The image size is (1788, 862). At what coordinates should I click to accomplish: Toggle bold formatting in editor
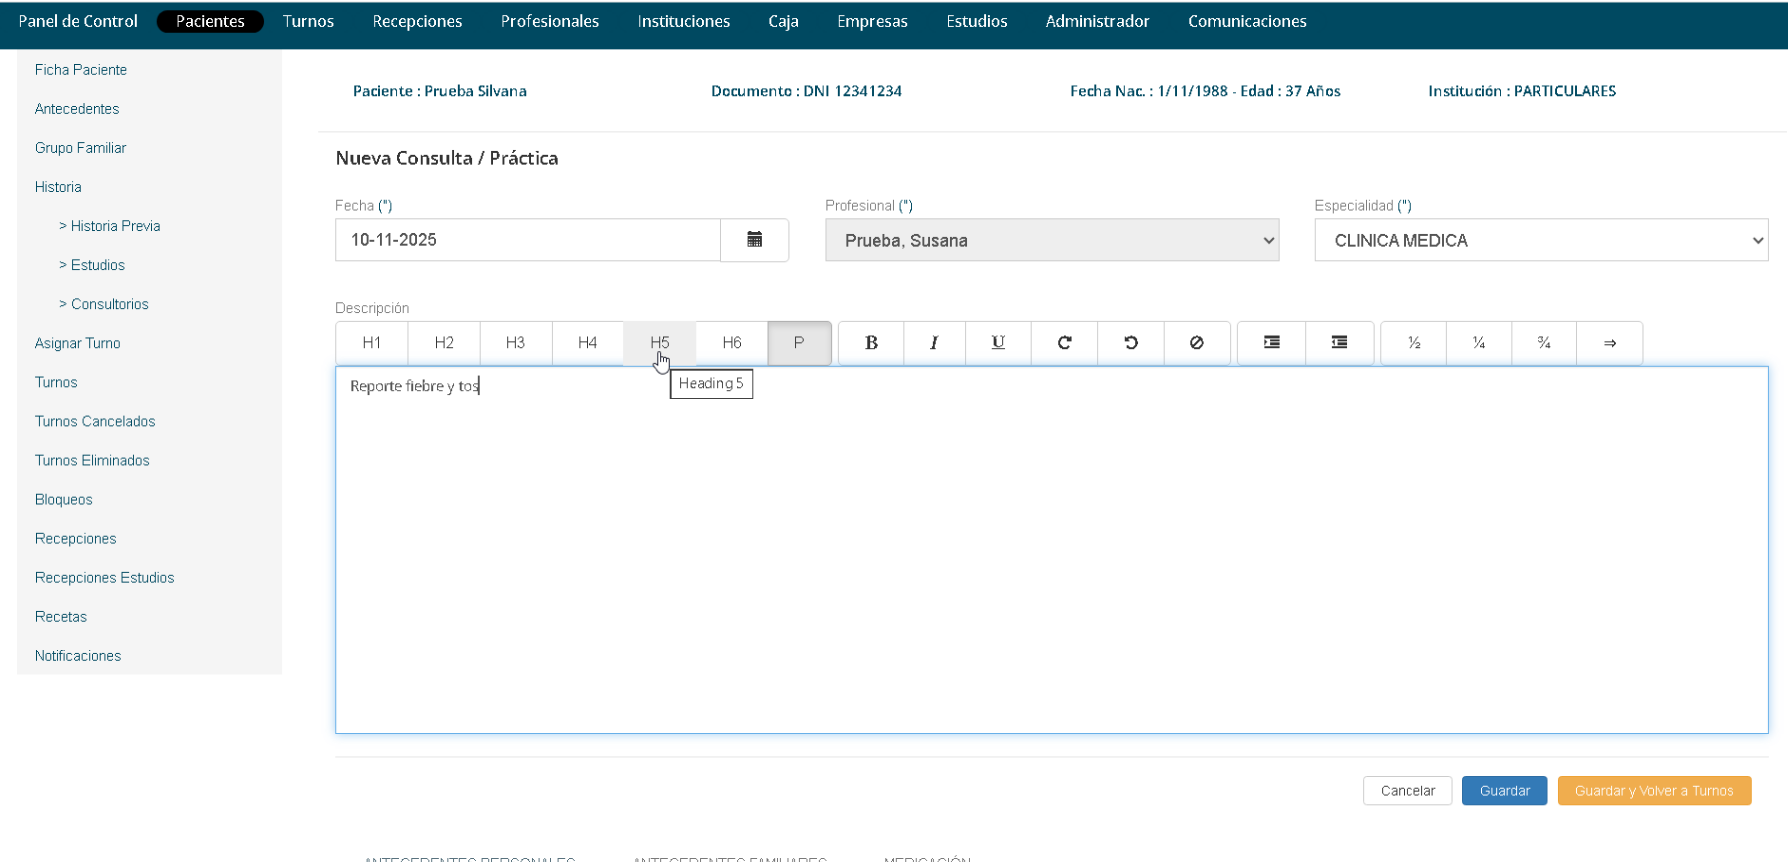pos(871,343)
